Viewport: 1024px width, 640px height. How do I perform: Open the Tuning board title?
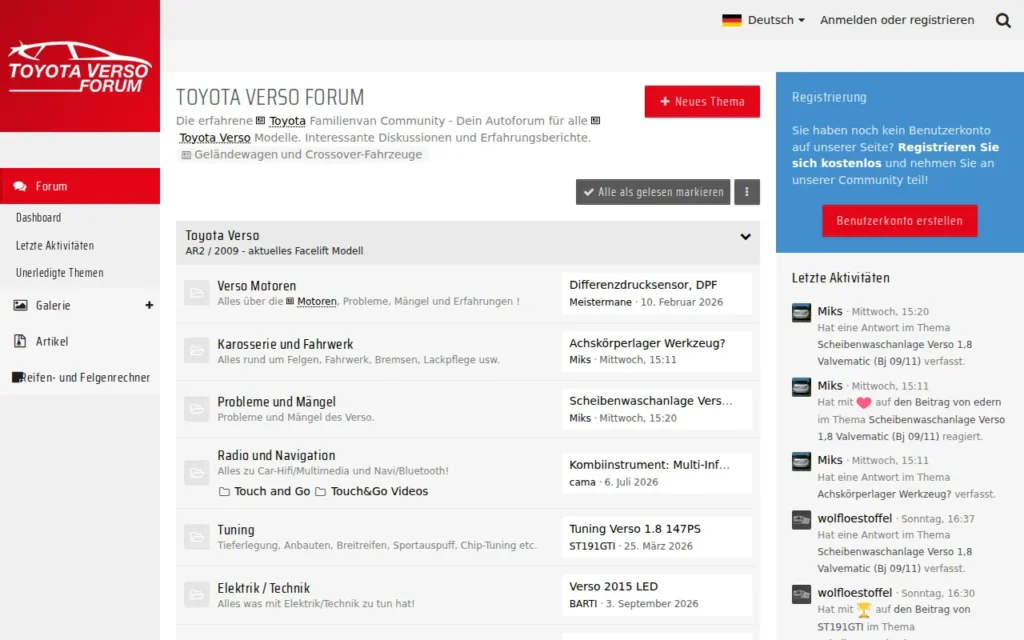pos(236,530)
